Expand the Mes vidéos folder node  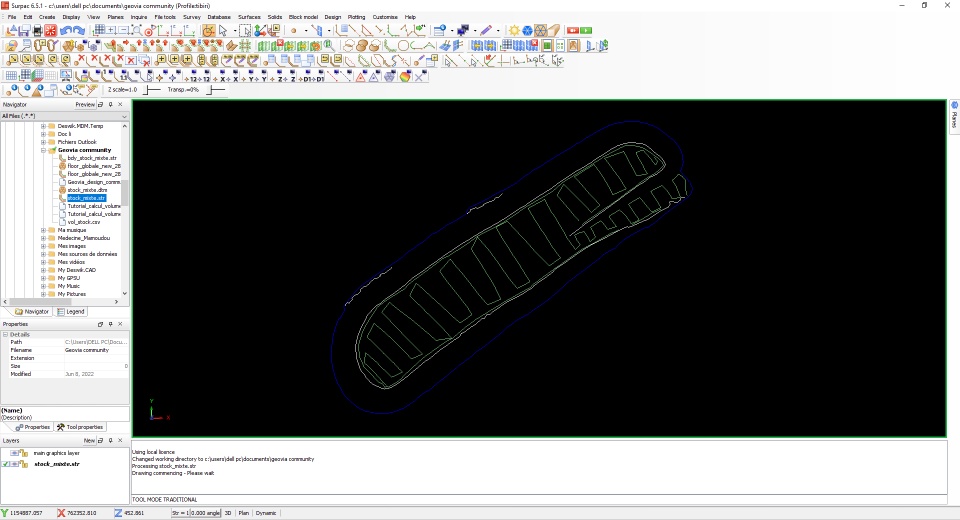43,262
